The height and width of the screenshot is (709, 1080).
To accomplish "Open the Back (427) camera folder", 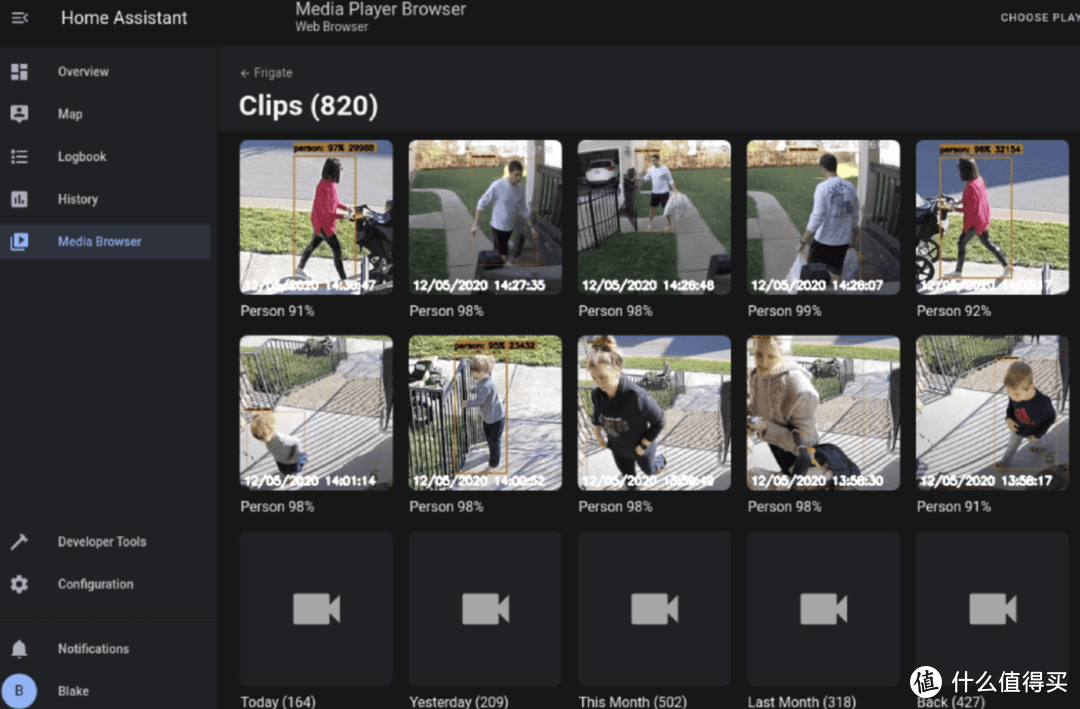I will point(992,608).
